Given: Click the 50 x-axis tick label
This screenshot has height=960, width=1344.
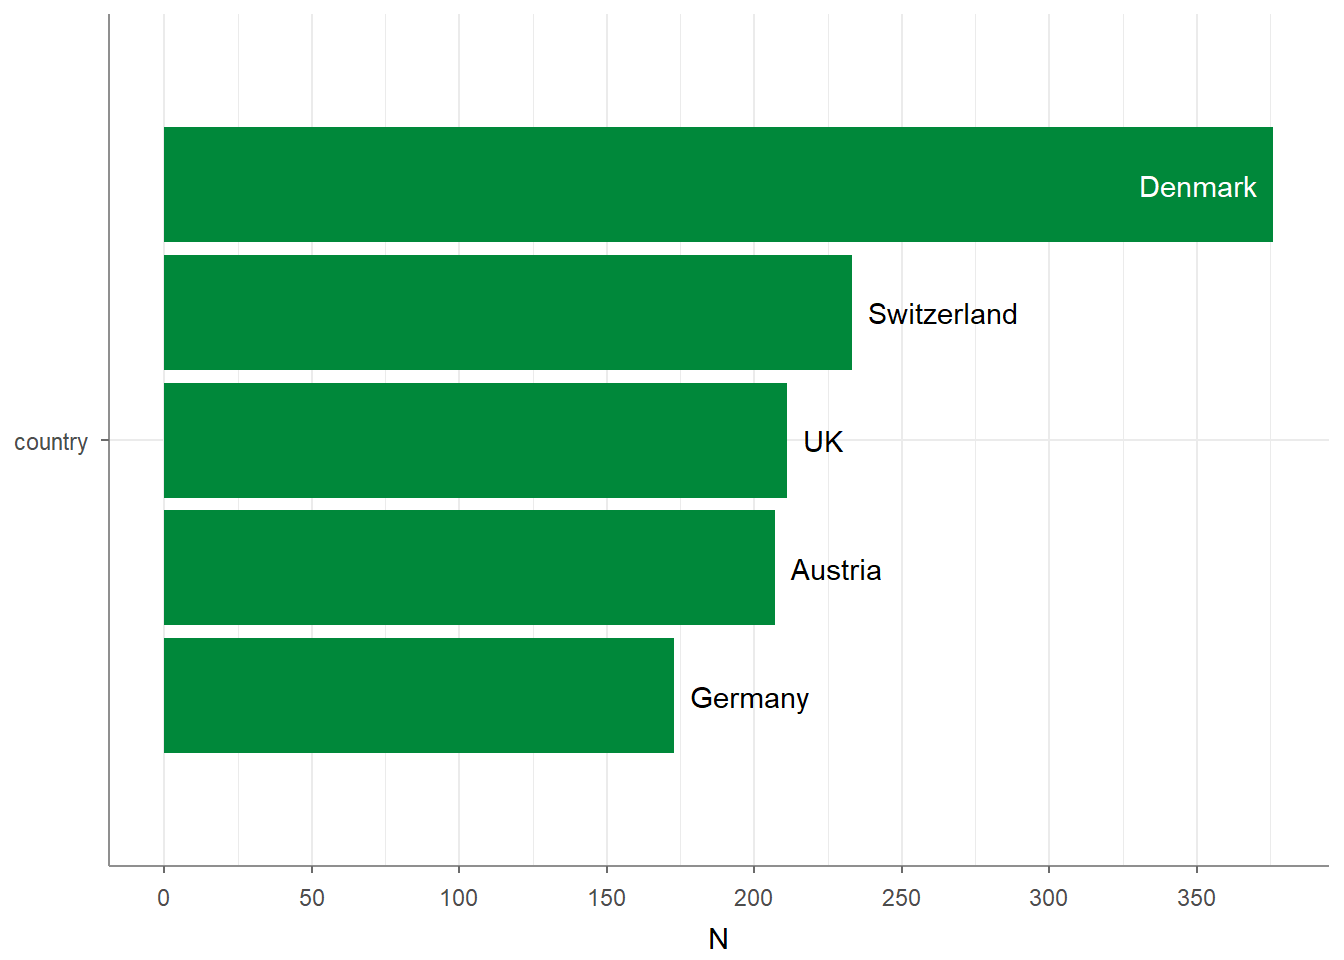Looking at the screenshot, I should (x=312, y=898).
